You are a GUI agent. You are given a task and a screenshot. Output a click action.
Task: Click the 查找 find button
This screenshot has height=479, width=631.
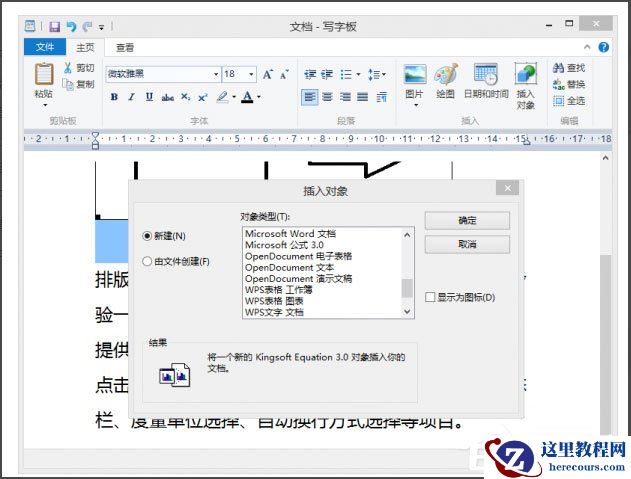(x=569, y=68)
